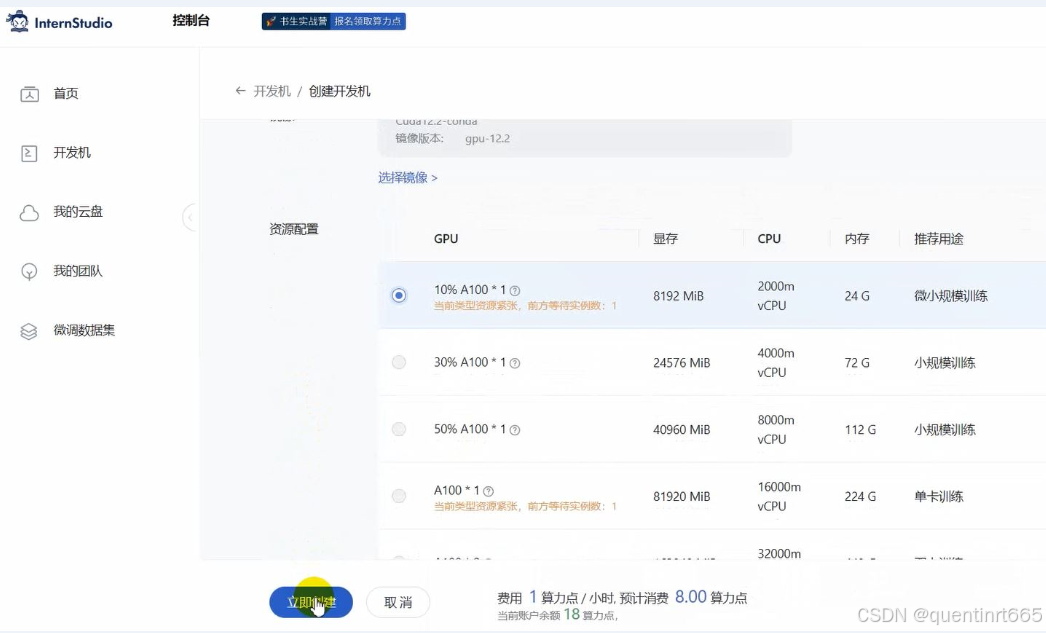Viewport: 1046px width, 633px height.
Task: Open 微调数据集 in sidebar
Action: pos(84,330)
